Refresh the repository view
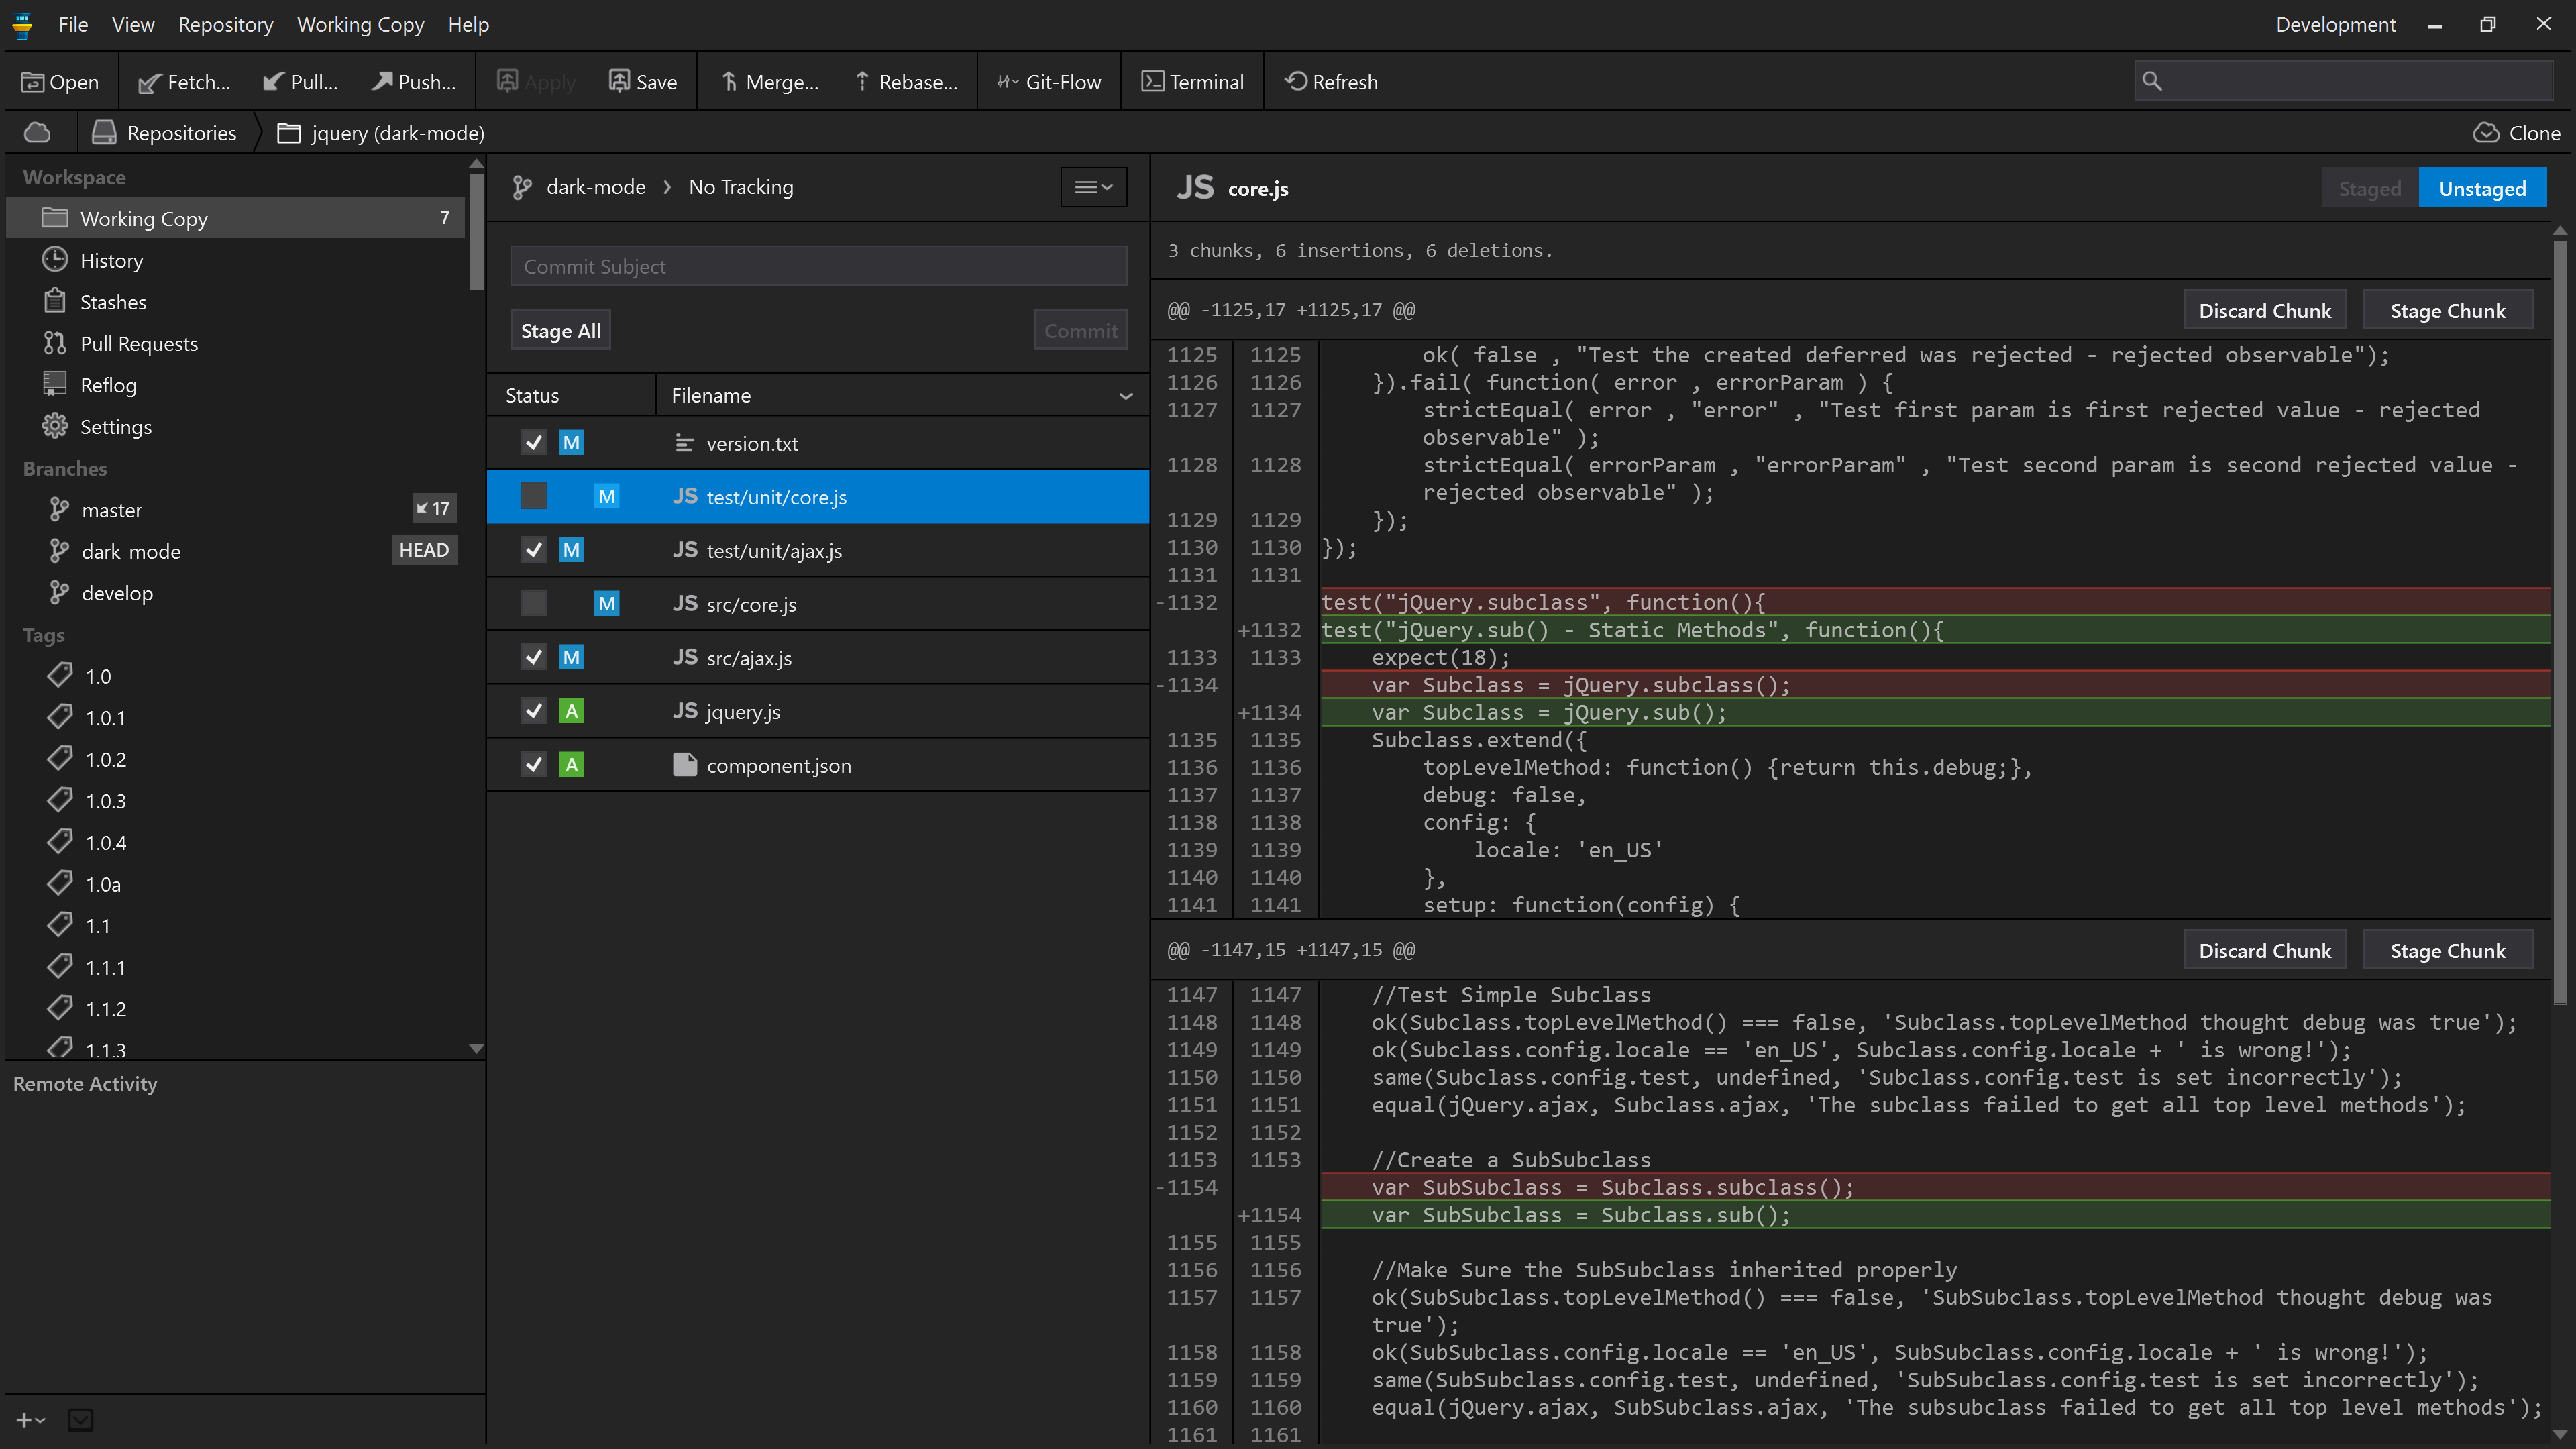This screenshot has width=2576, height=1449. (1330, 82)
